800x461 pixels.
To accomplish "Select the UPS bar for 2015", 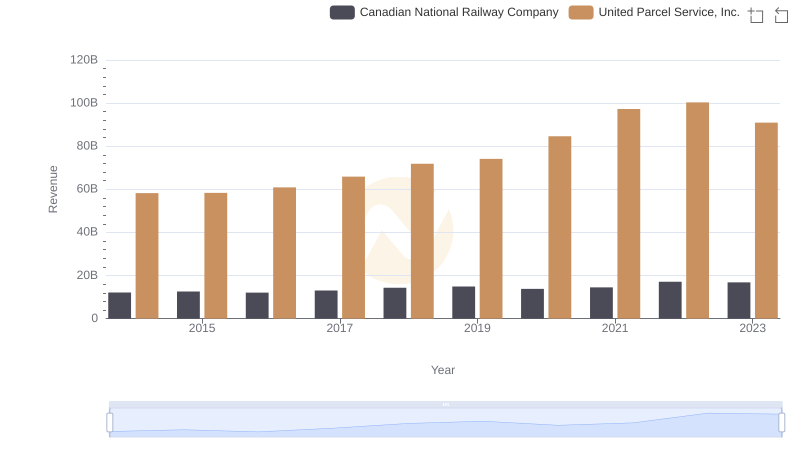I will (x=216, y=256).
